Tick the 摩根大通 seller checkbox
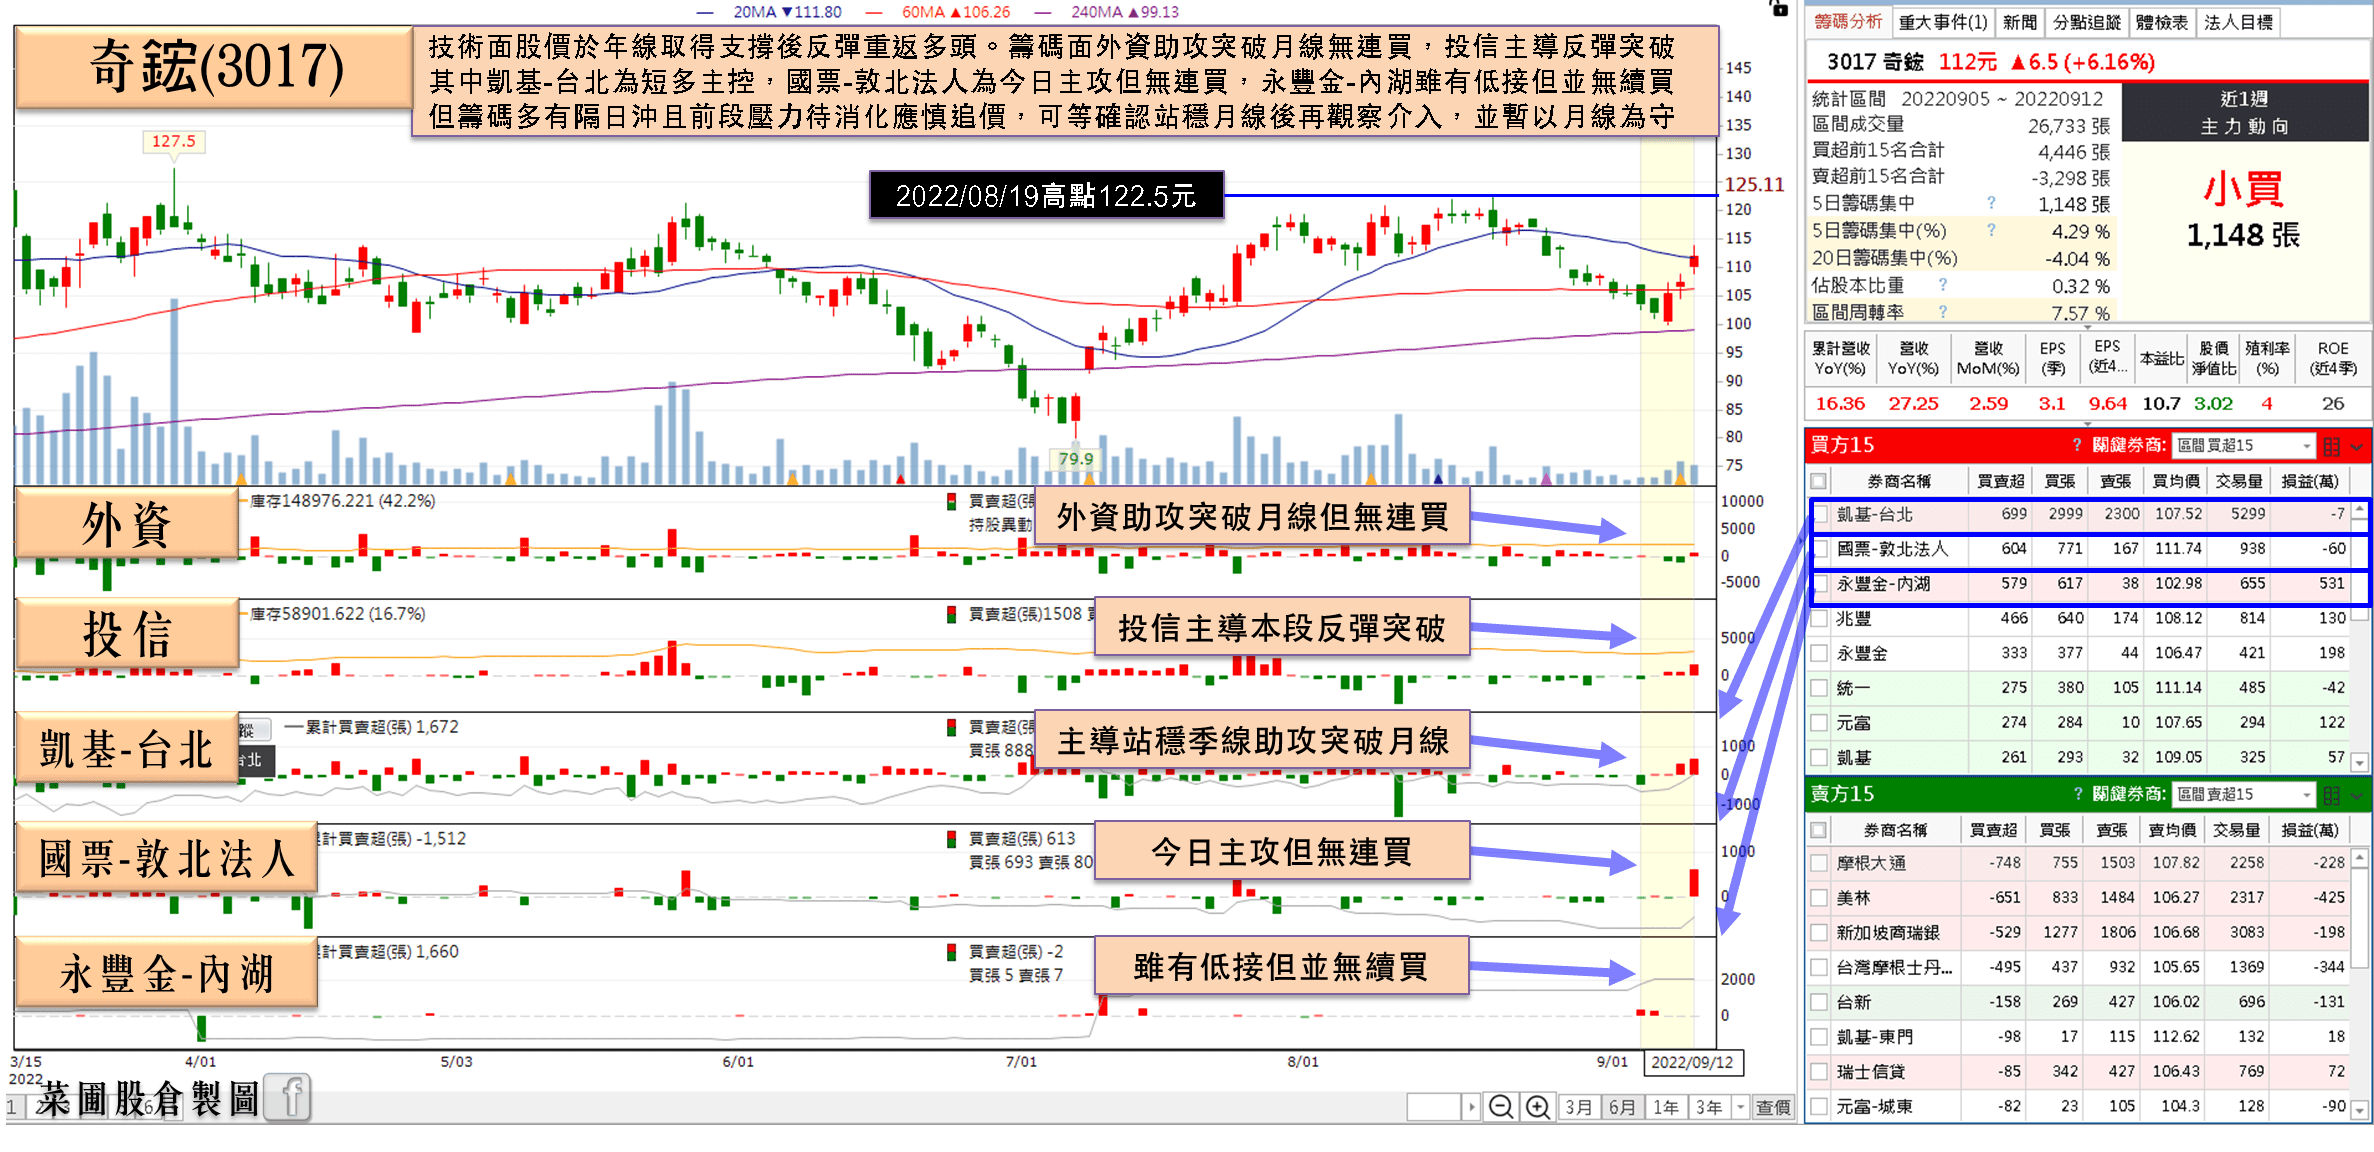Screen dimensions: 2374x1152 click(1820, 863)
